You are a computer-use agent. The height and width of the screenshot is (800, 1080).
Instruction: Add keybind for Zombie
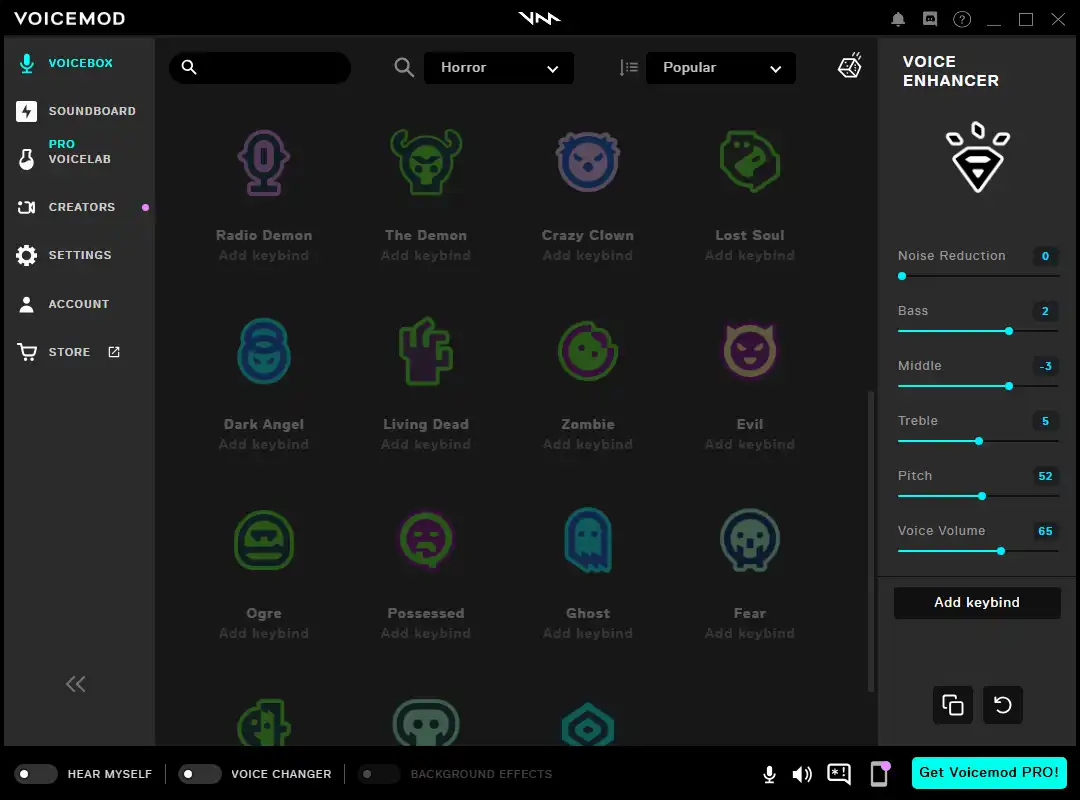(588, 444)
